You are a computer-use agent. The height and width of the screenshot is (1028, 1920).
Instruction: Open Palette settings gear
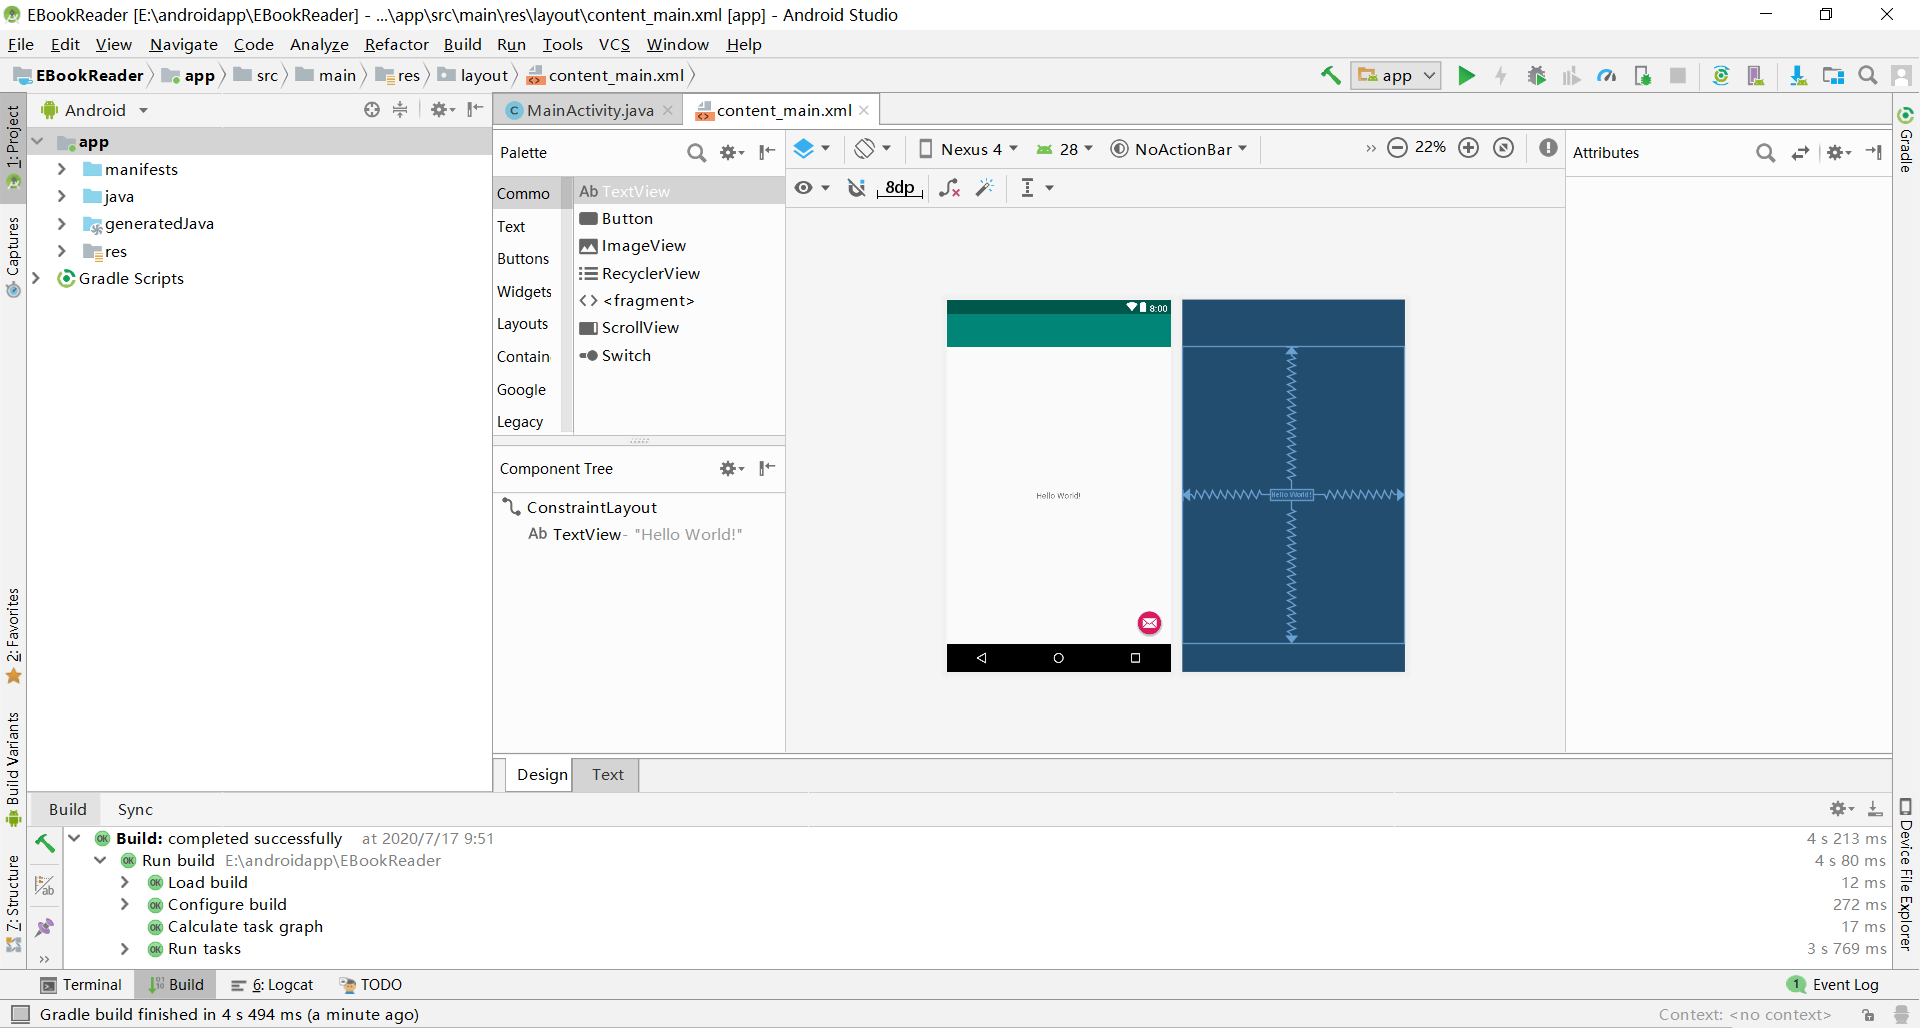pos(732,152)
